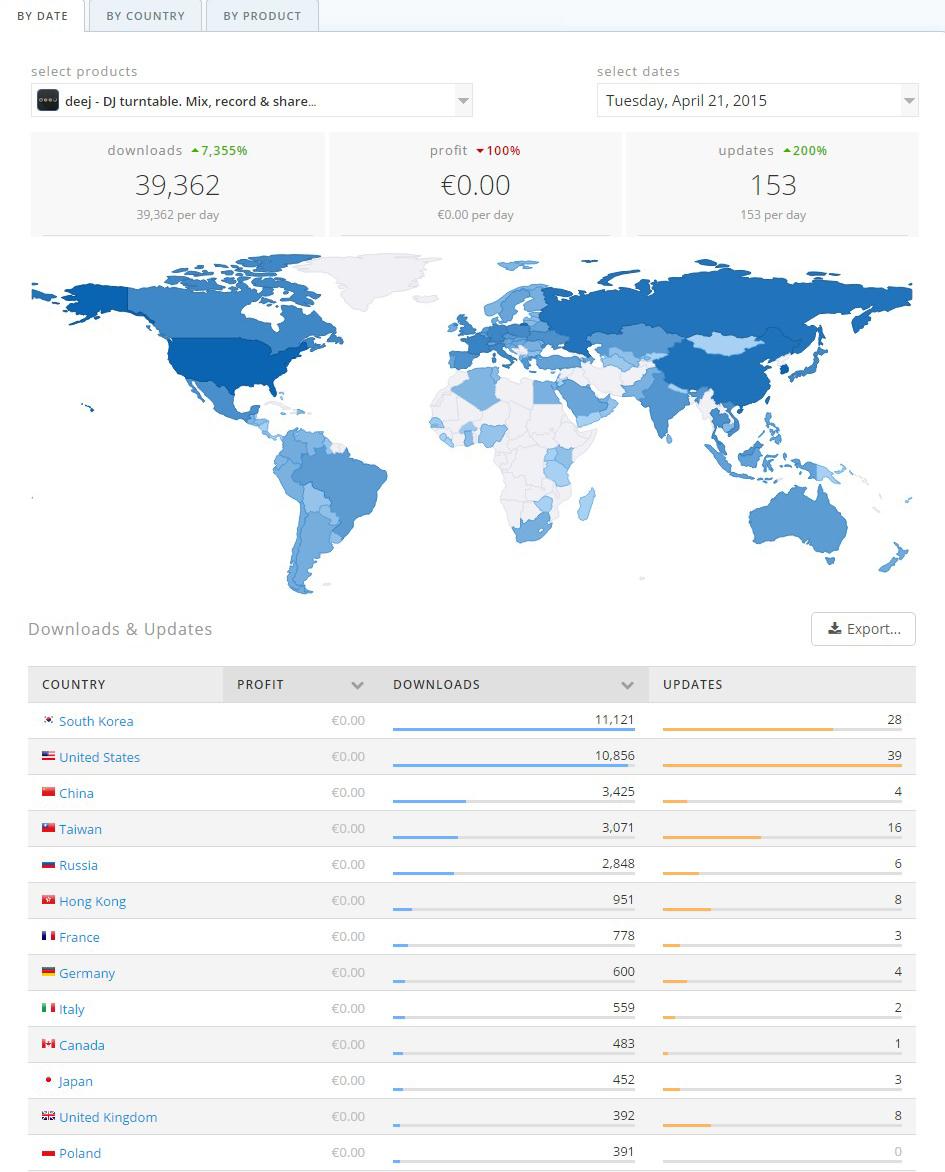Click the 39,362 per day text
This screenshot has height=1172, width=945.
click(178, 215)
